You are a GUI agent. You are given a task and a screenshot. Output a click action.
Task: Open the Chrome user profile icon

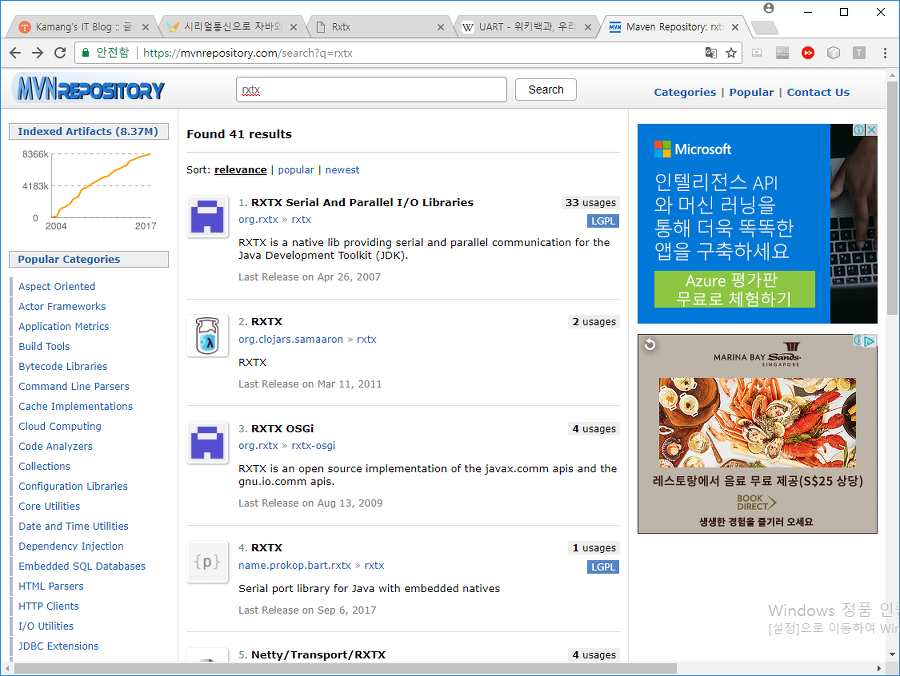[x=769, y=9]
